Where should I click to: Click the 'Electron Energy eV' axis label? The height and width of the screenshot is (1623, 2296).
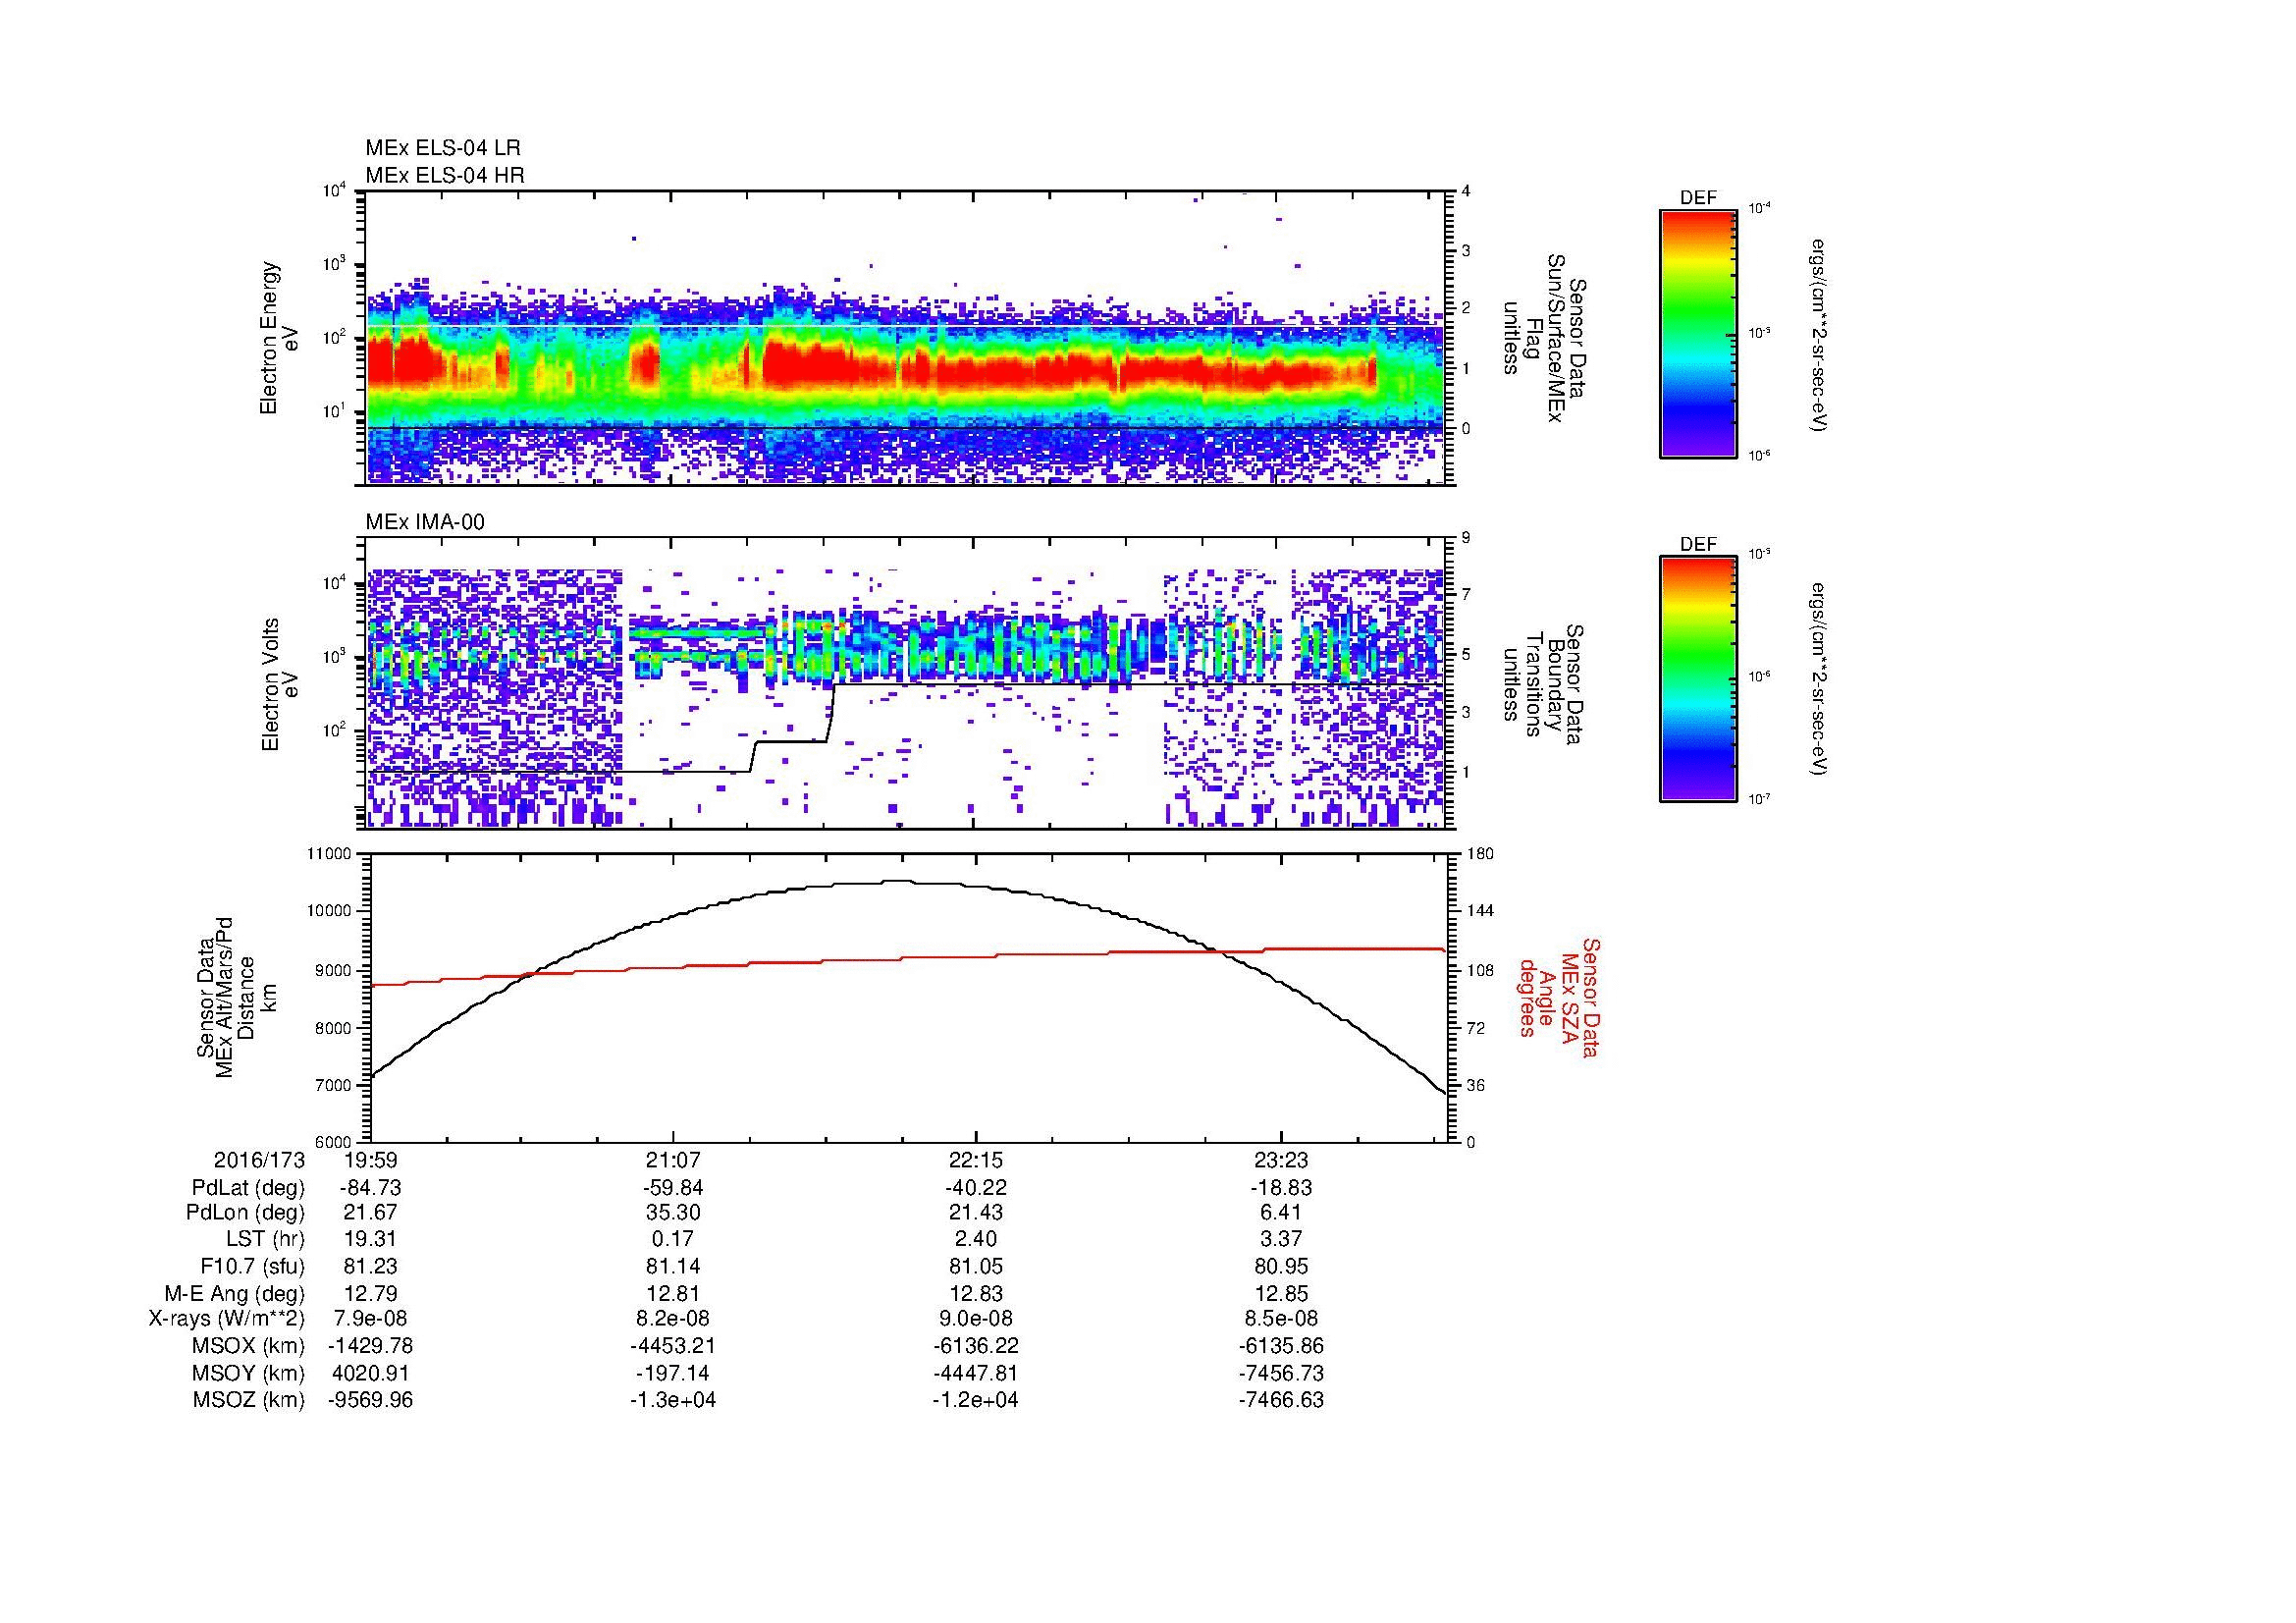pos(279,338)
